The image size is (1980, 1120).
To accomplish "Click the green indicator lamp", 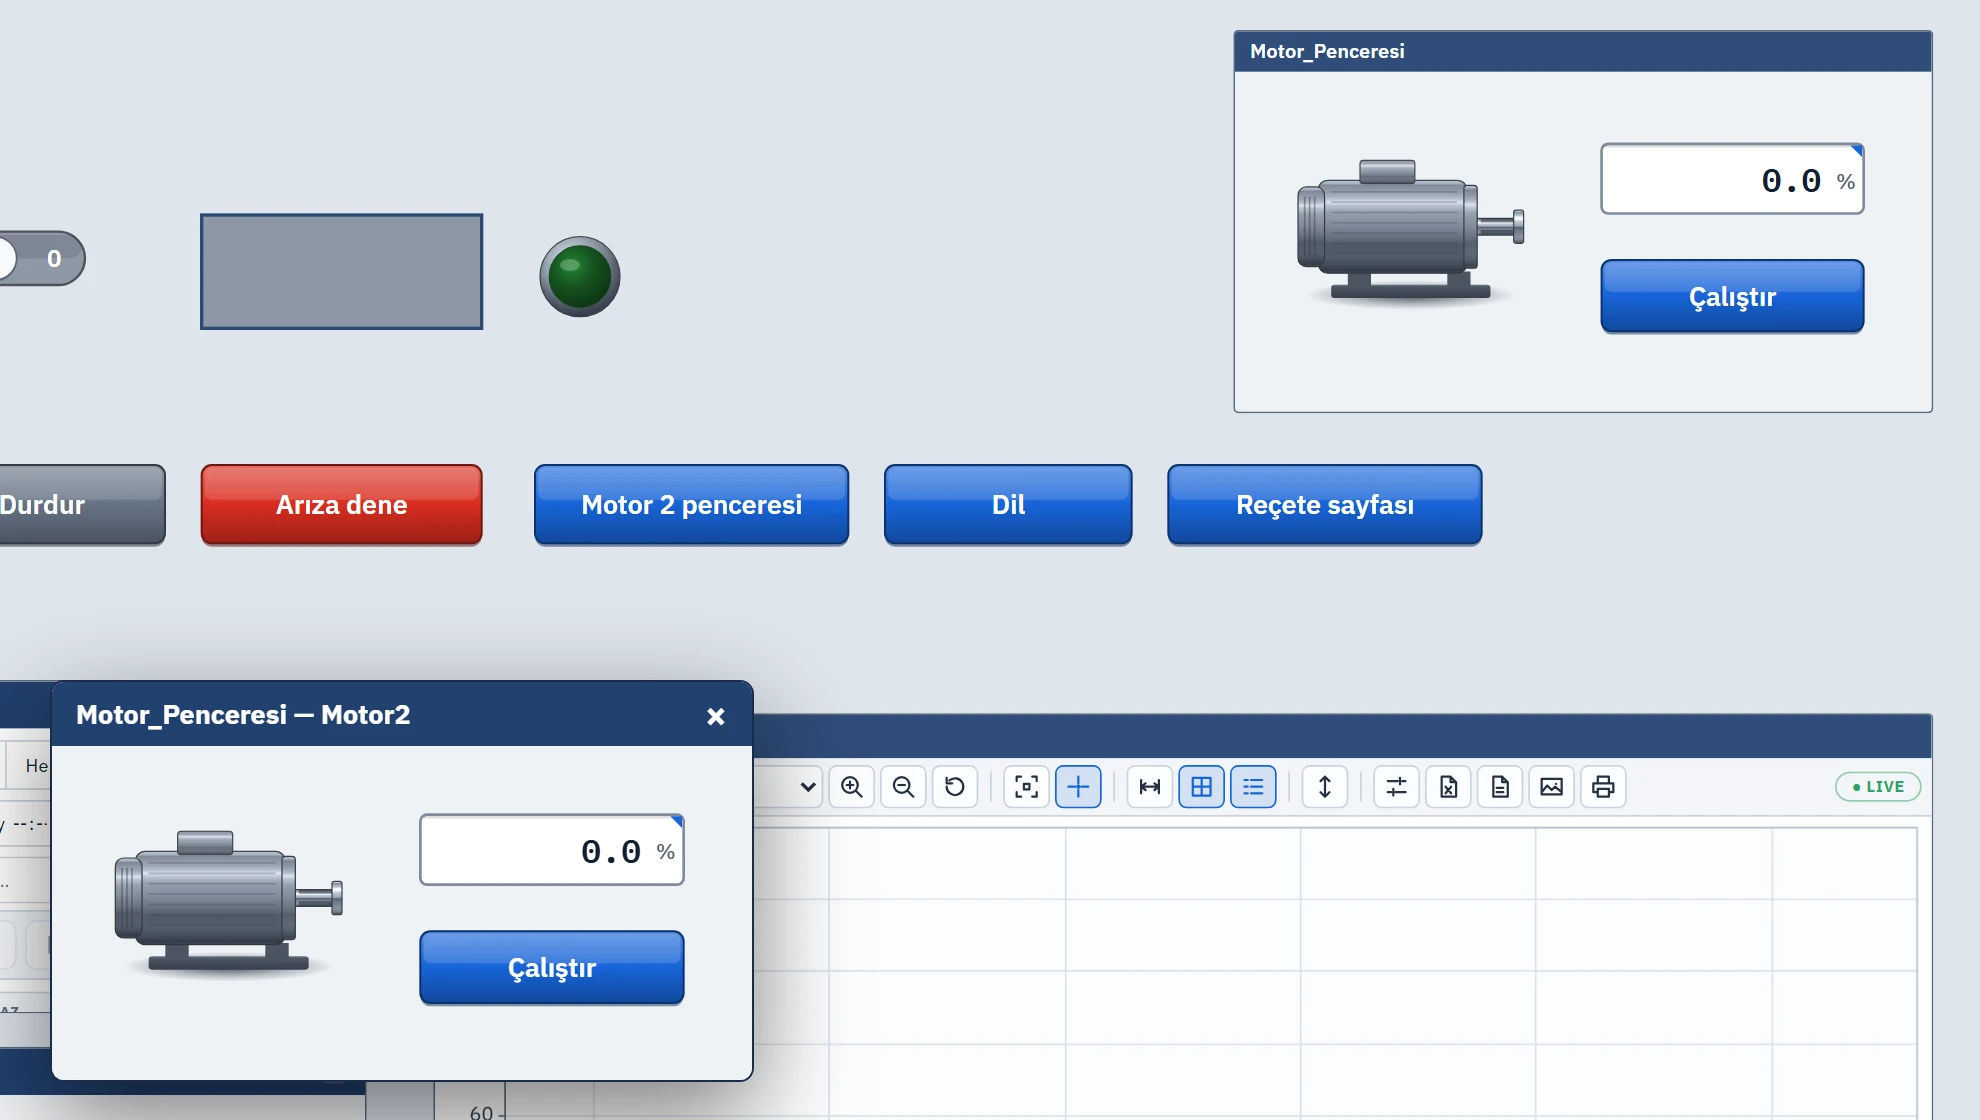I will coord(580,277).
